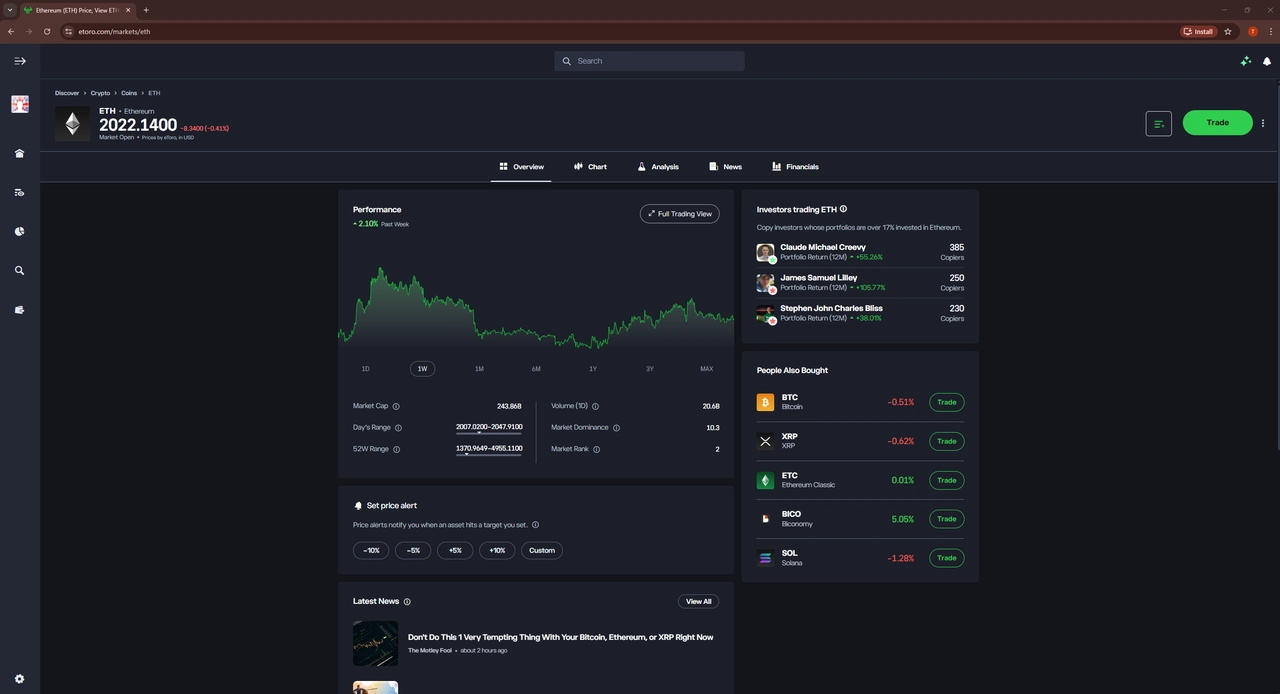Switch to the Chart tab
Viewport: 1280px width, 694px height.
click(x=590, y=167)
